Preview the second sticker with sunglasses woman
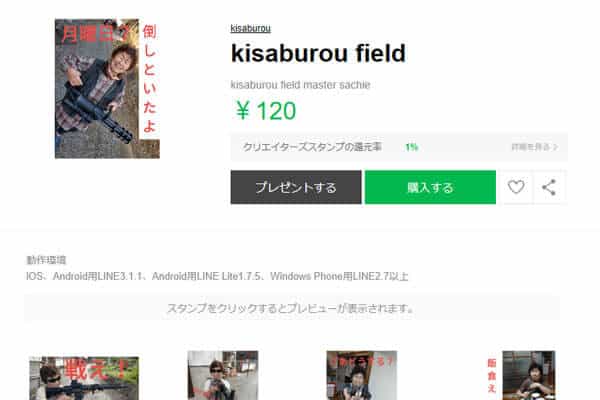 [x=223, y=376]
